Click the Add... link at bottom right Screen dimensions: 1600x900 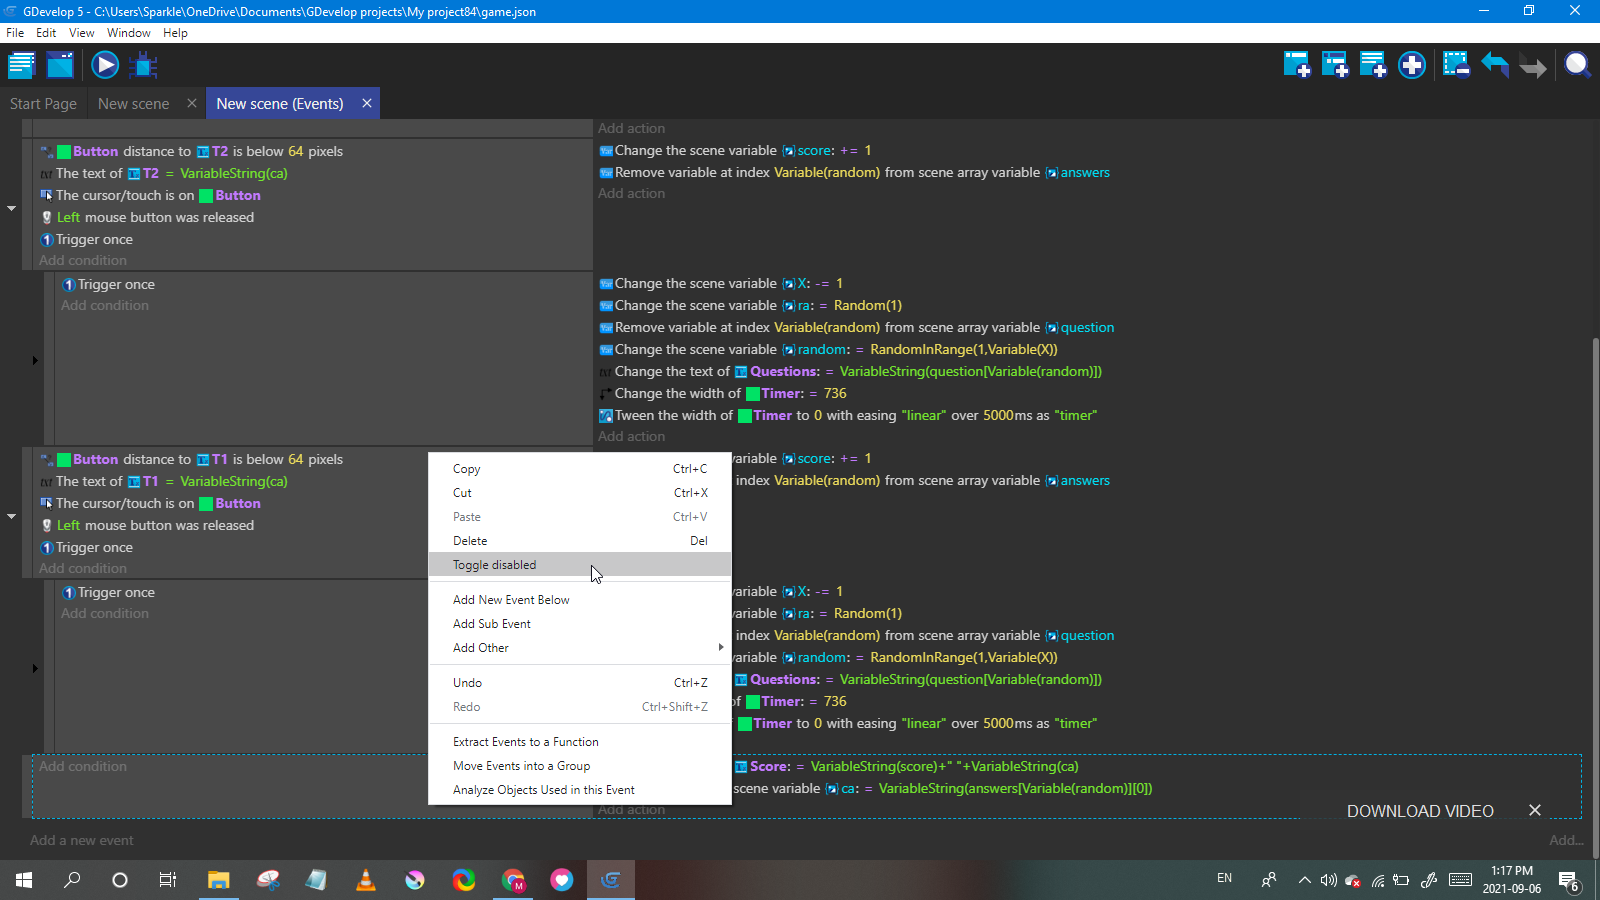pos(1565,840)
